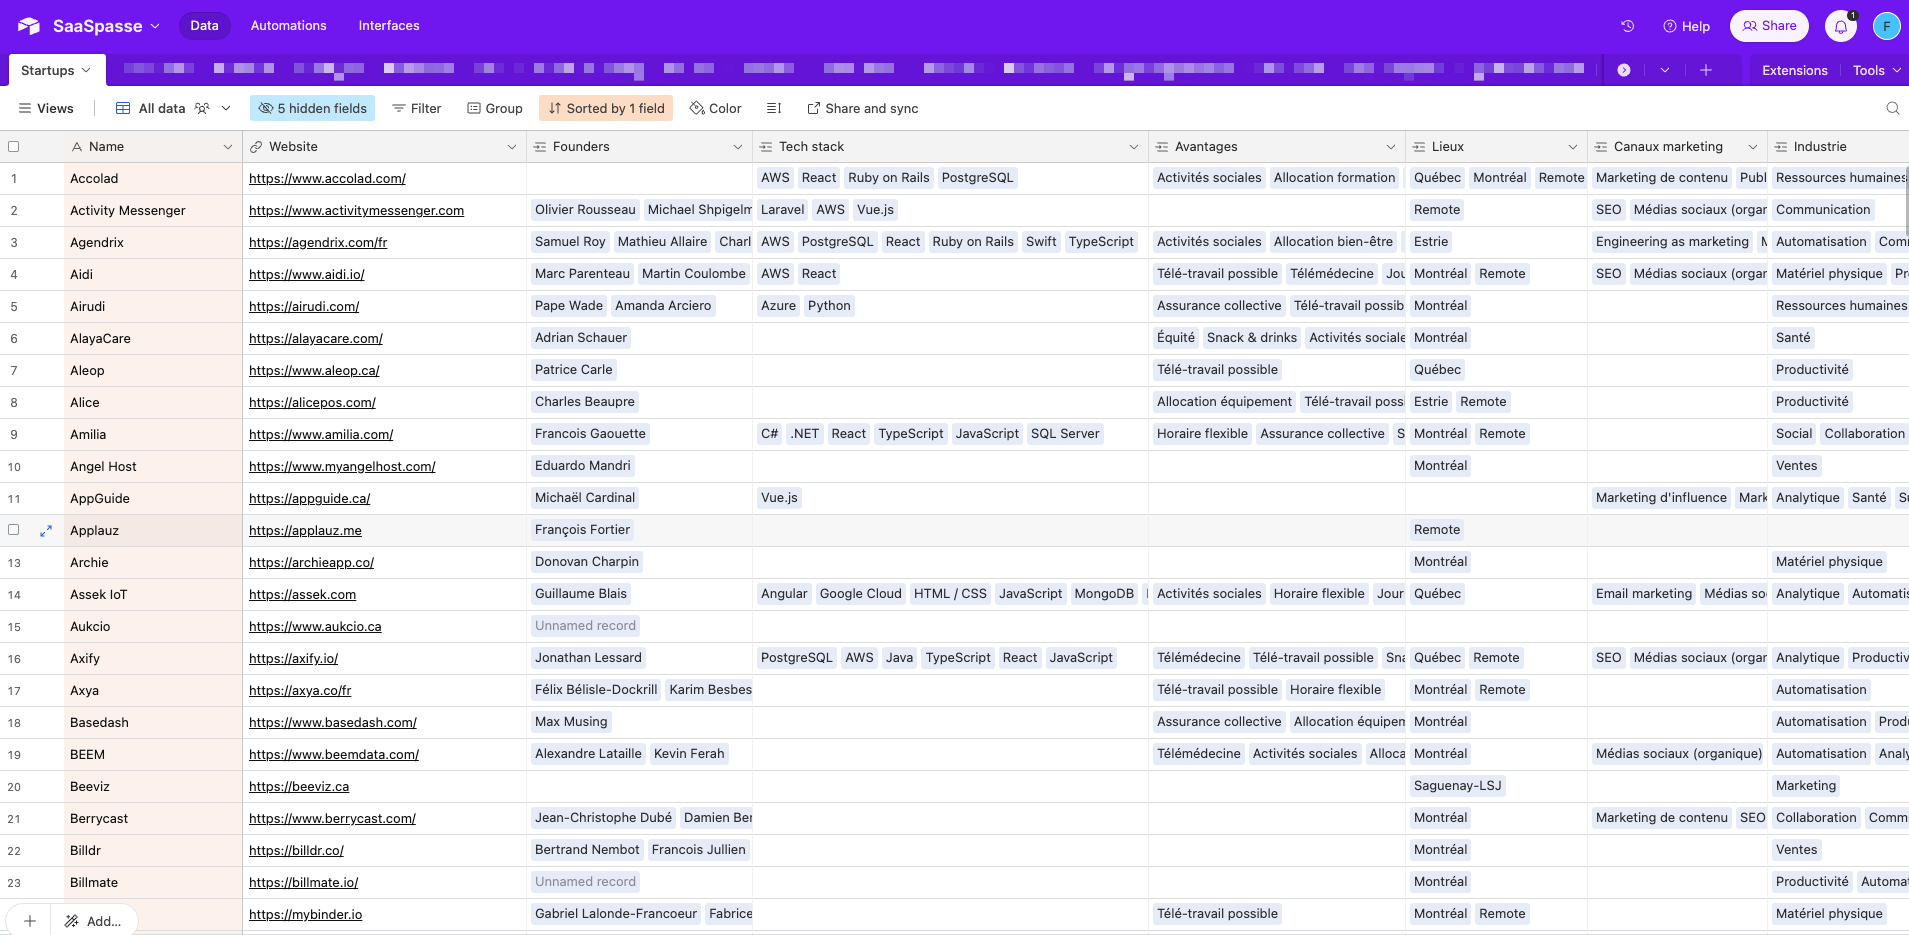Open the row height icon
The image size is (1909, 935).
(773, 108)
